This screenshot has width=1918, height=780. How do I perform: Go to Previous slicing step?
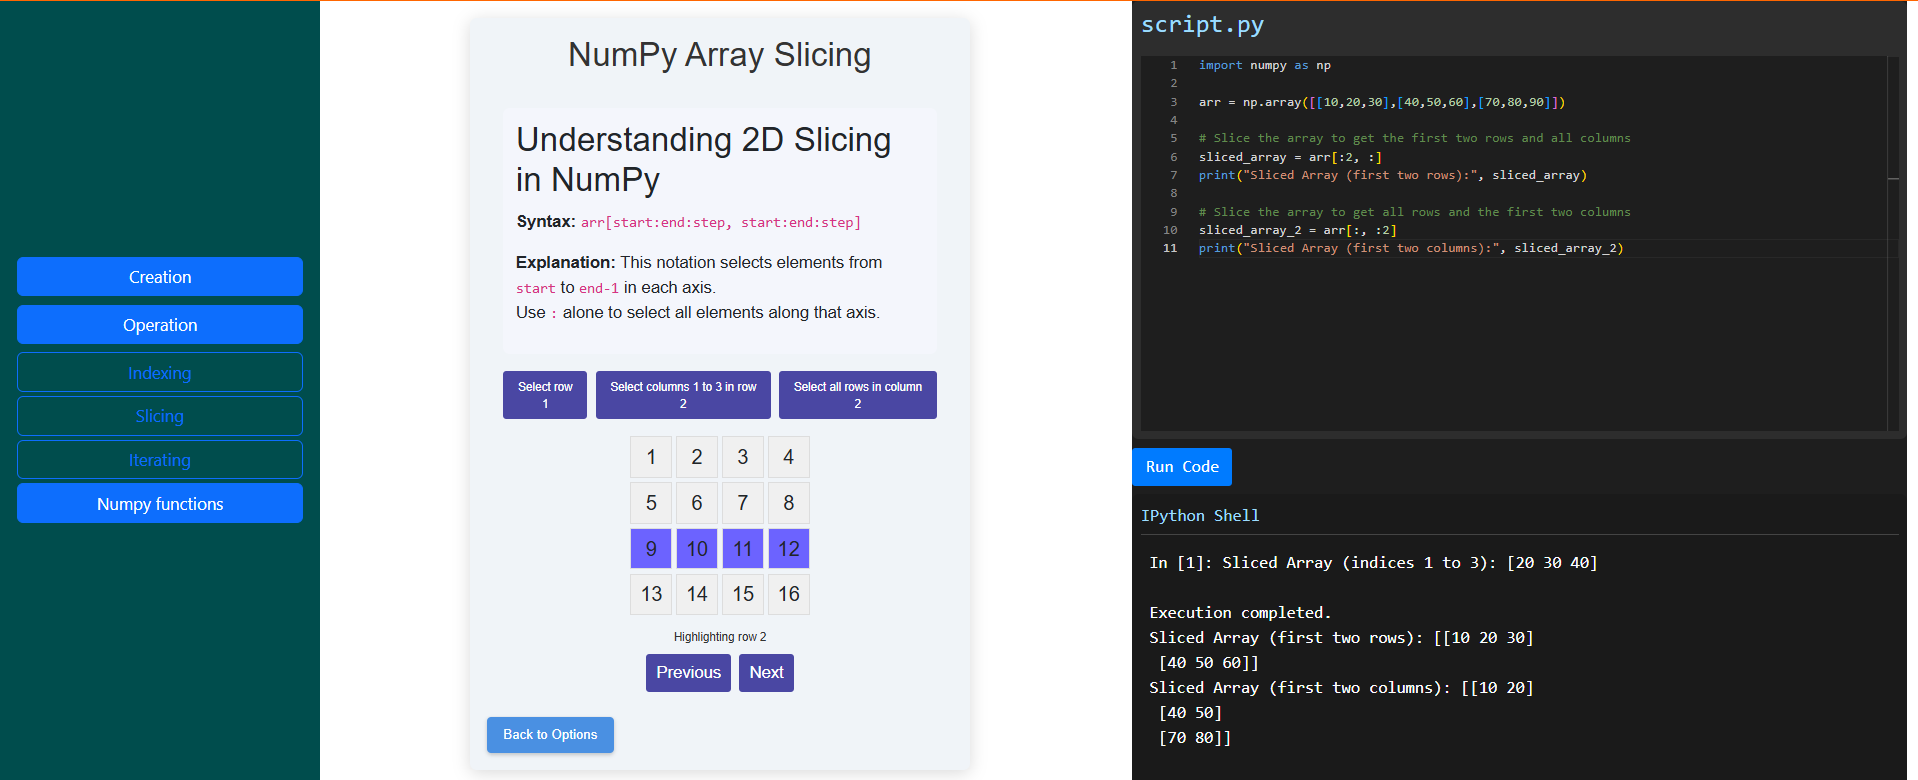pos(688,673)
